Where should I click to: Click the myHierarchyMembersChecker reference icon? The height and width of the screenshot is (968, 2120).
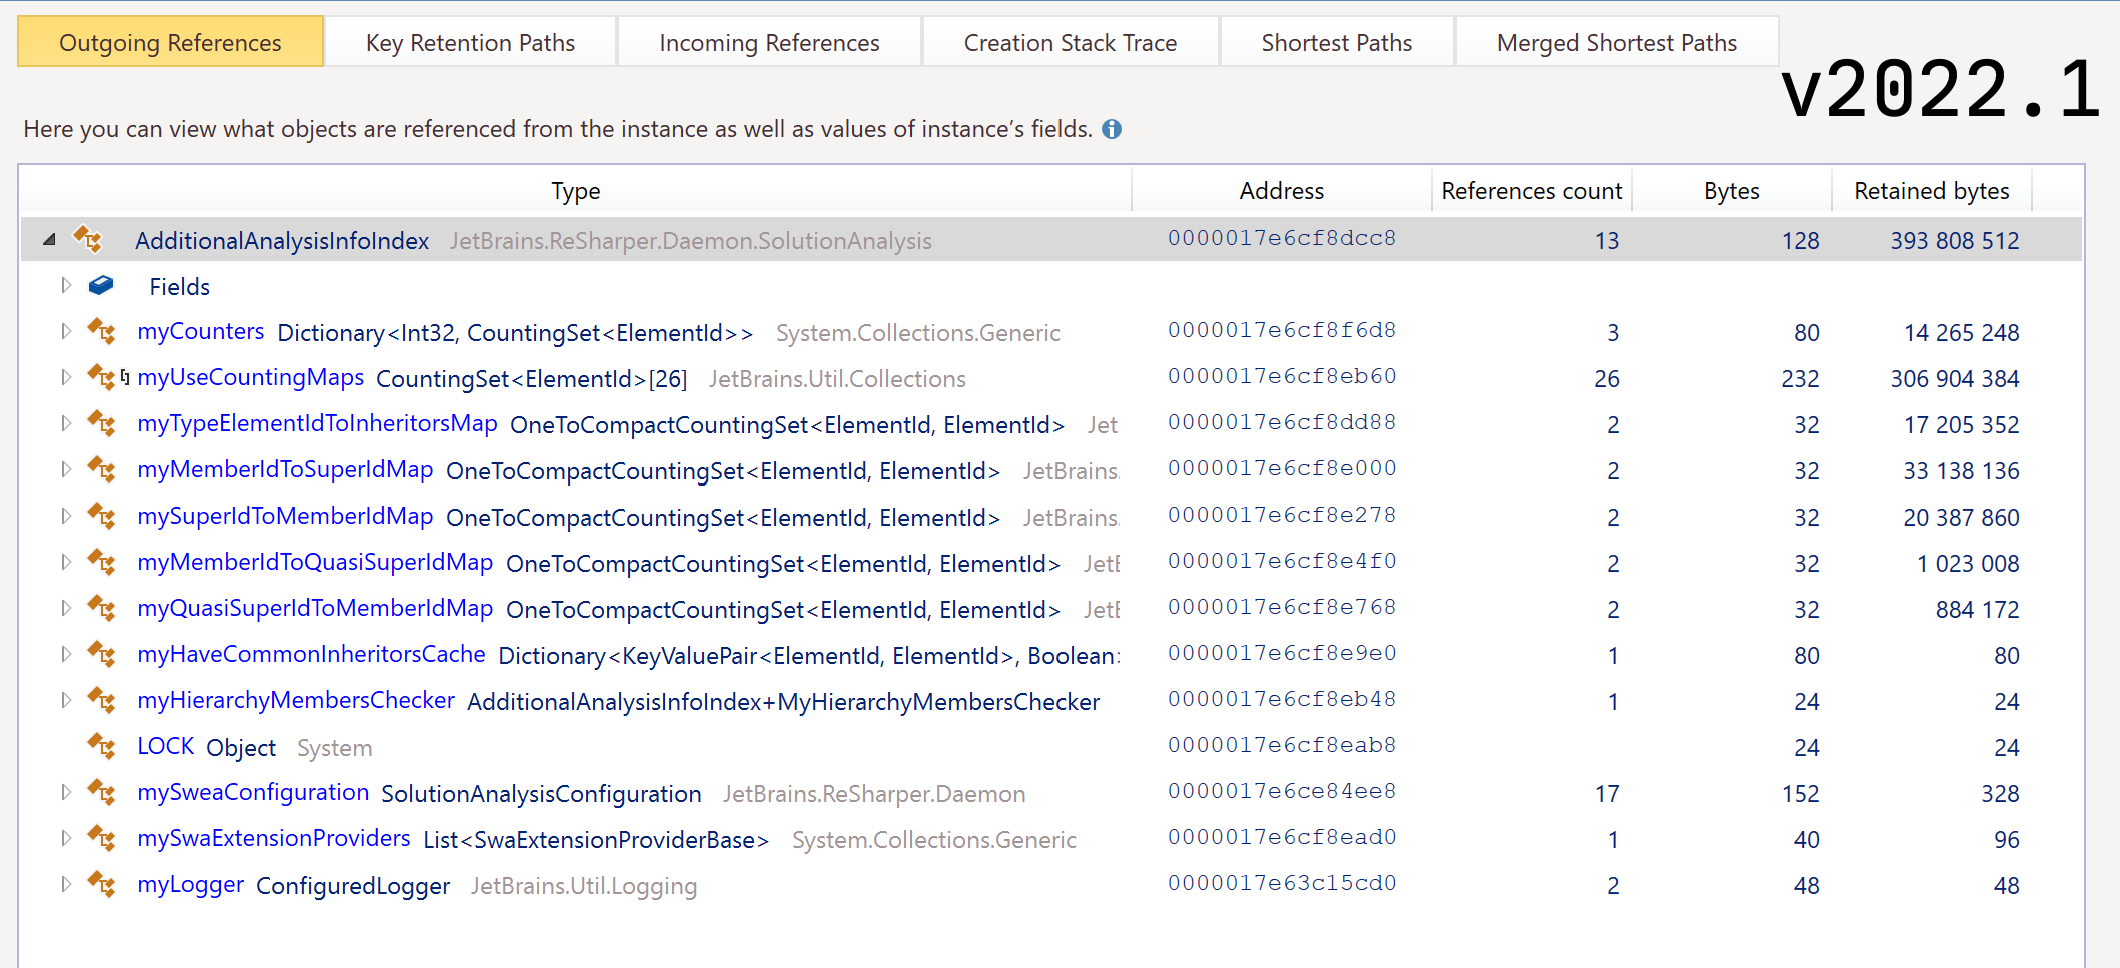coord(101,700)
